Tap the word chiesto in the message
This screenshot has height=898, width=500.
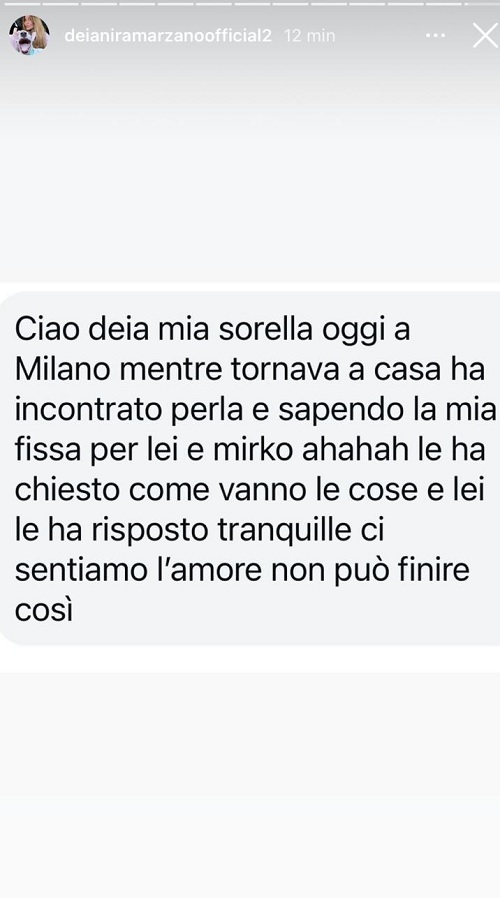(66, 491)
